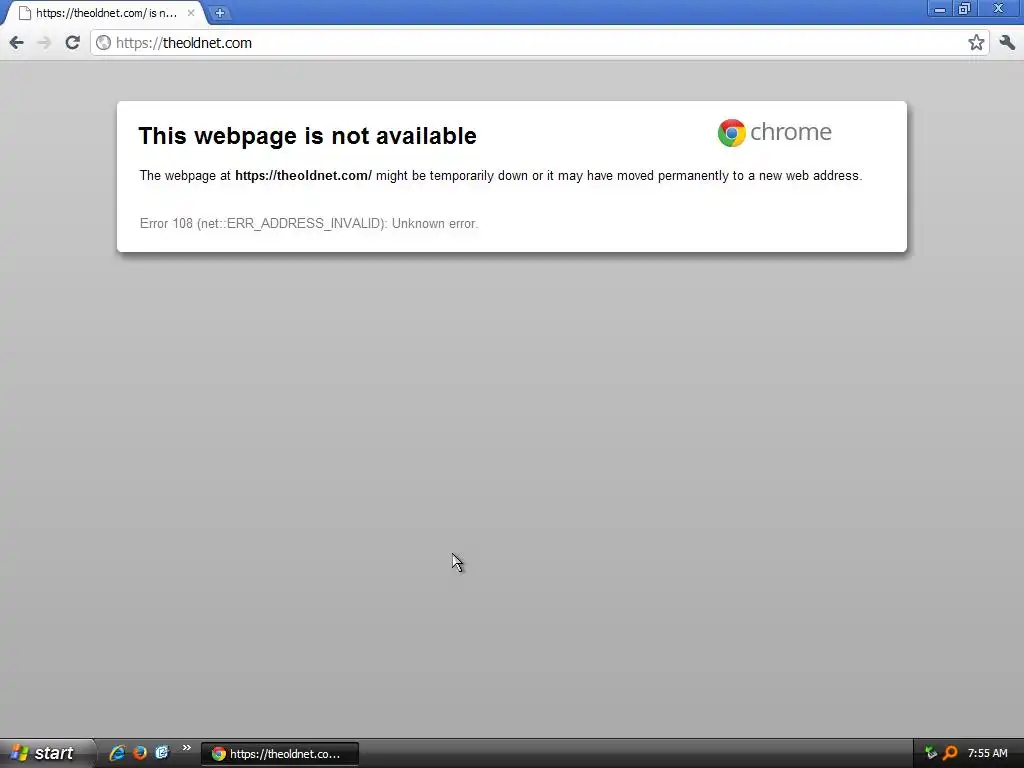Viewport: 1024px width, 768px height.
Task: Go back using the browser back arrow
Action: 16,43
